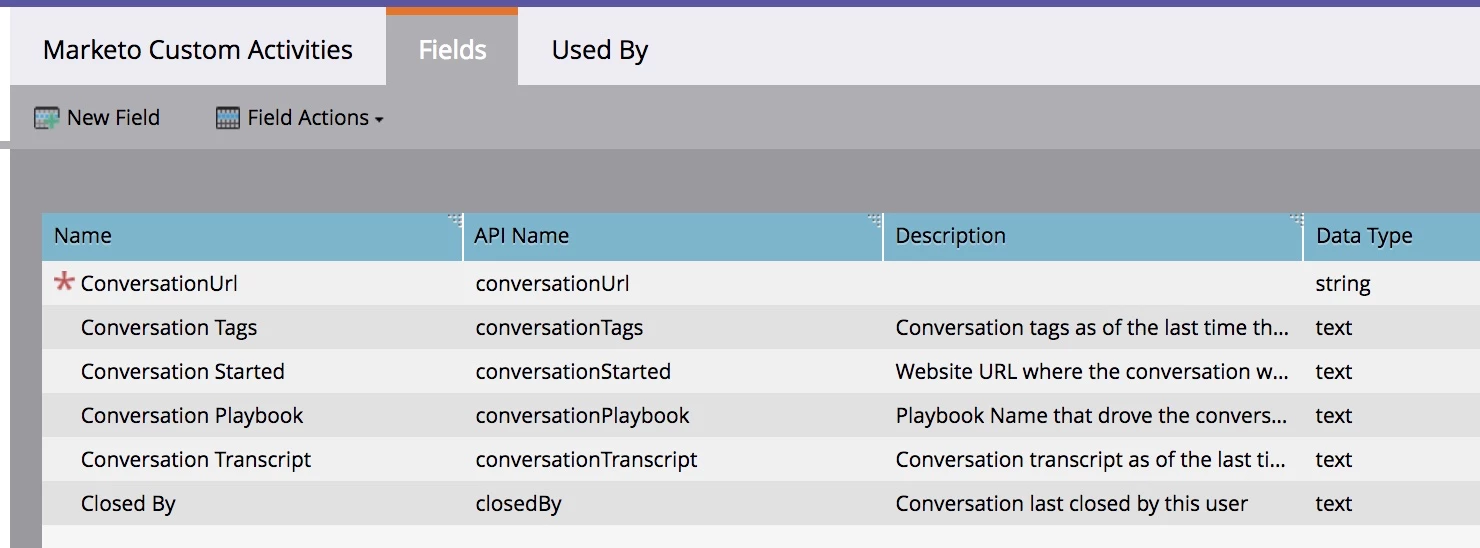
Task: Click the 'Conversation transcript as of the last' description
Action: pos(1090,460)
